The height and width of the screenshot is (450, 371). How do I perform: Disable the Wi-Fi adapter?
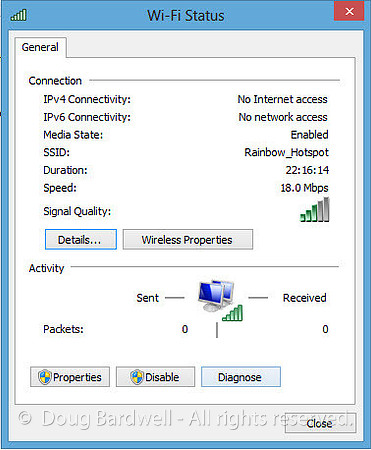(155, 377)
